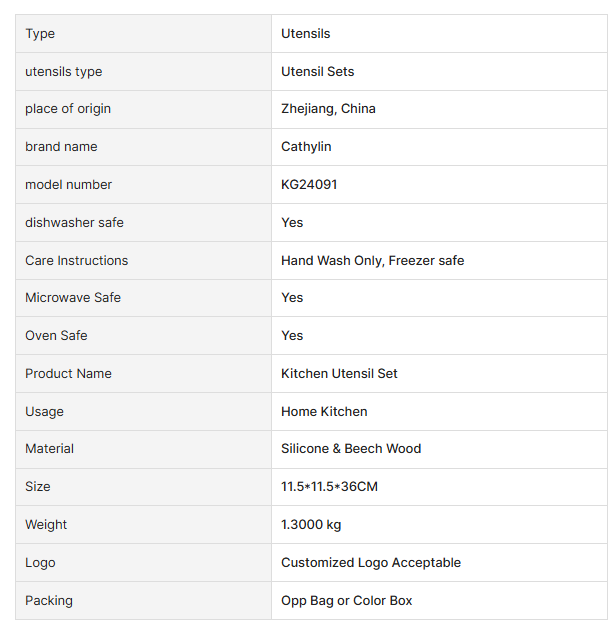This screenshot has width=614, height=631.
Task: Select the size value '11.5*11.5*36CM'
Action: [x=329, y=487]
